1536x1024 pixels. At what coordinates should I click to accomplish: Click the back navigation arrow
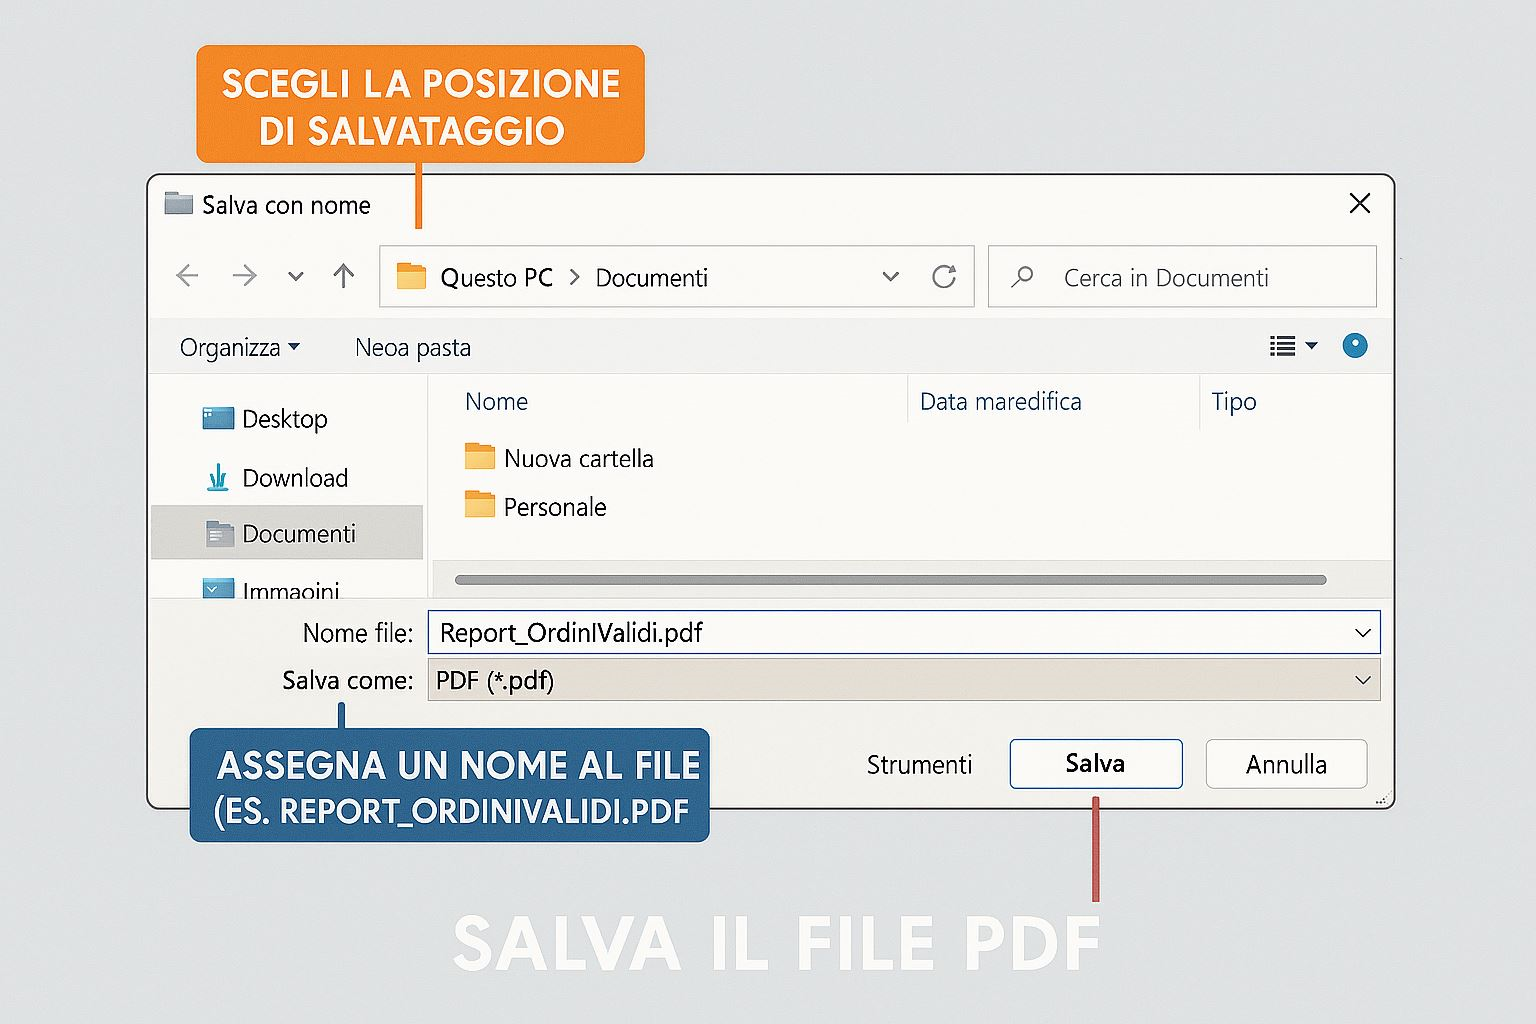coord(187,276)
